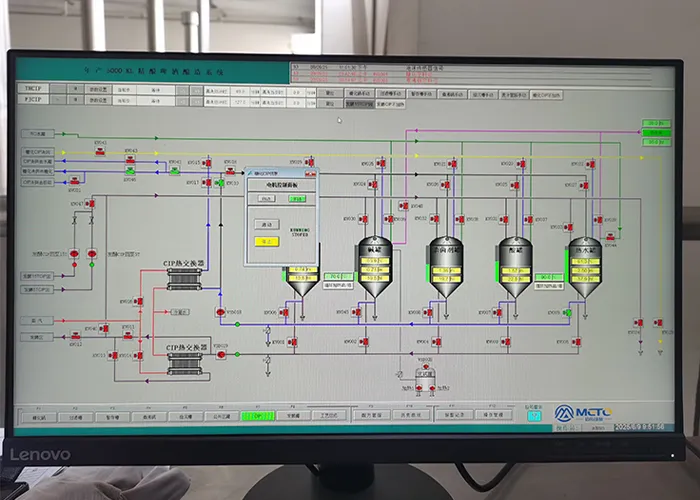Screen dimensions: 700x500
Task: Click the twin pump unit at the bottom center
Action: click(425, 380)
